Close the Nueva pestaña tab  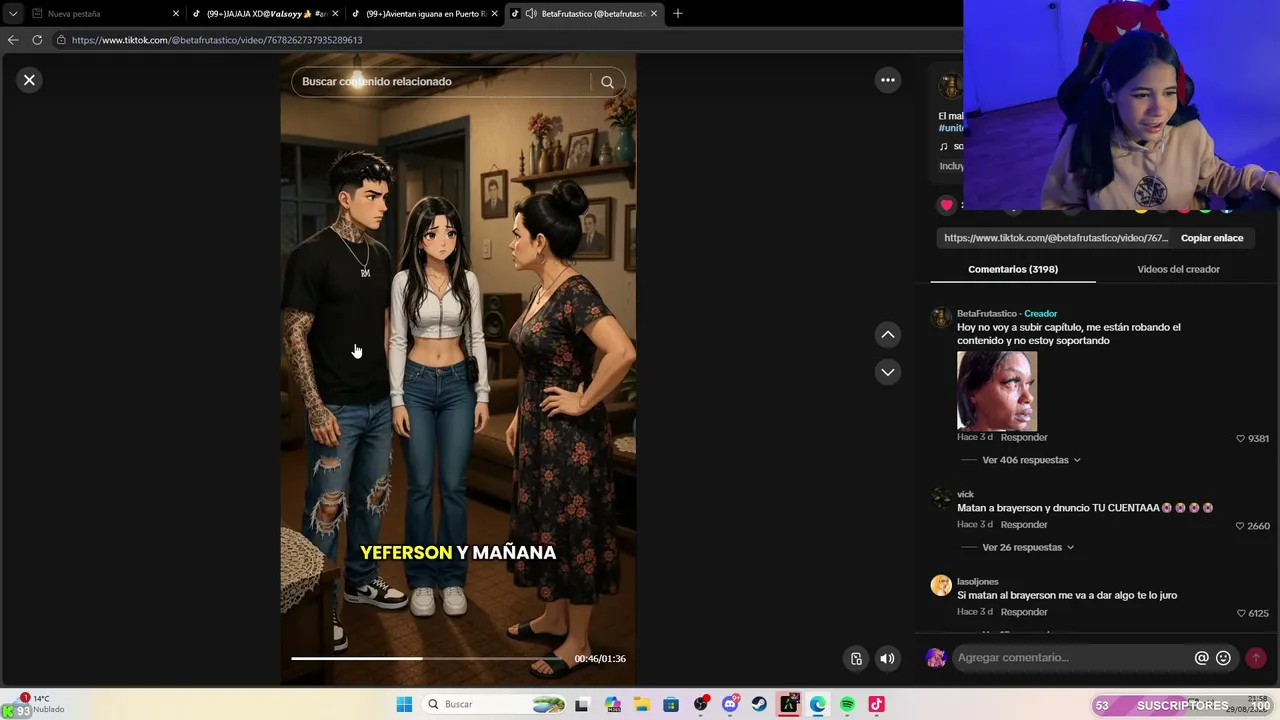point(176,14)
